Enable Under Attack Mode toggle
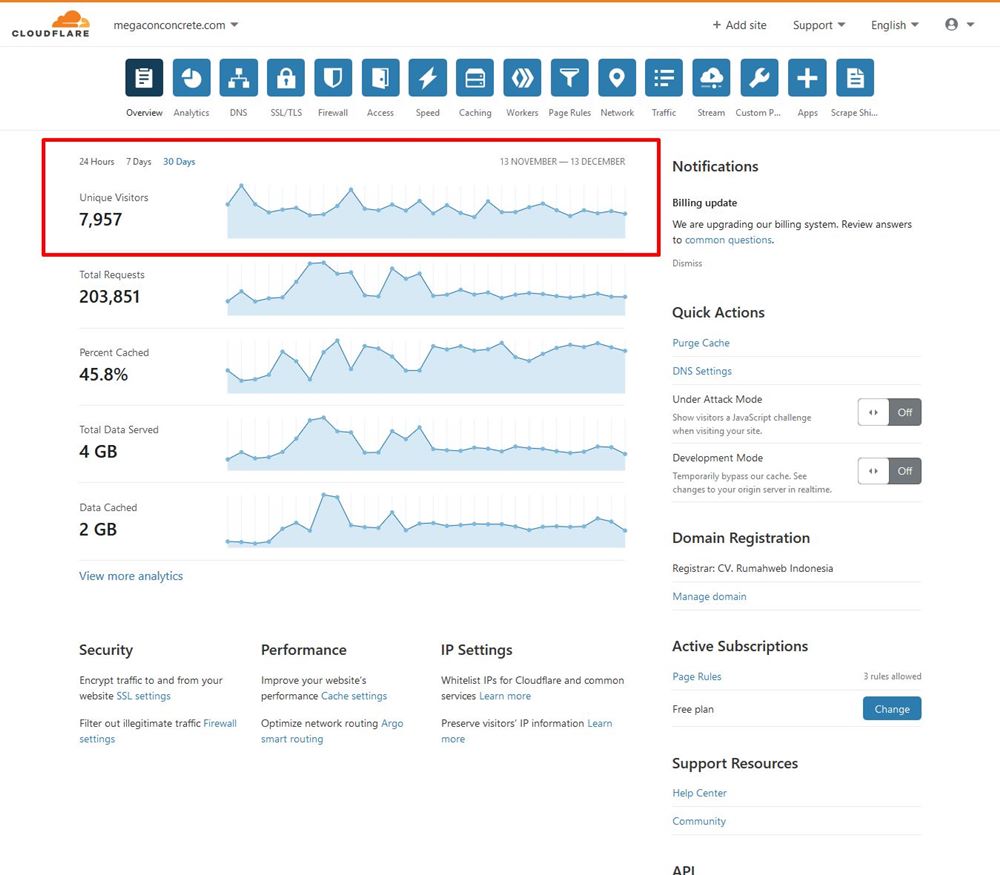1000x875 pixels. point(889,411)
